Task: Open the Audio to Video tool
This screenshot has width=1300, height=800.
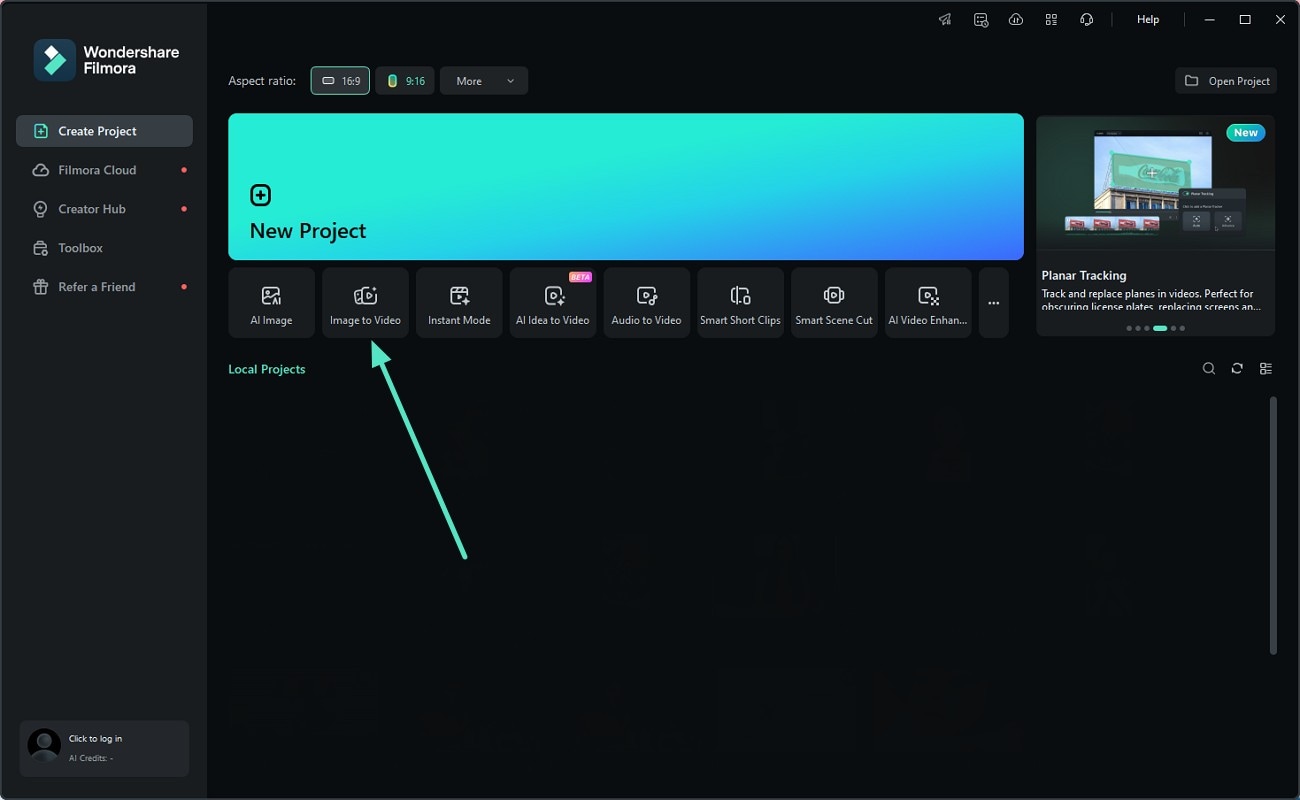Action: 647,303
